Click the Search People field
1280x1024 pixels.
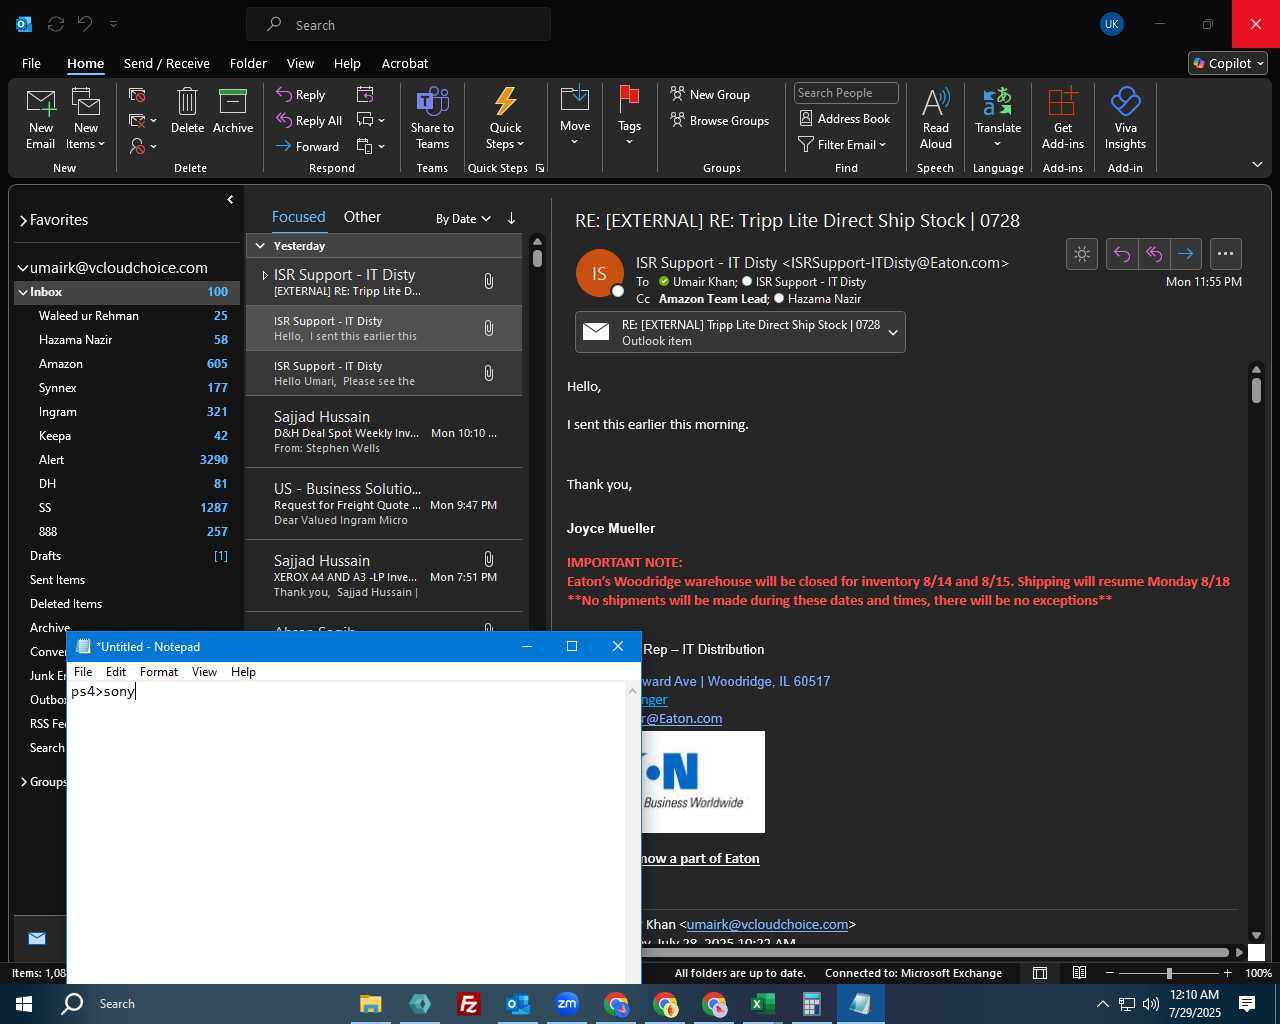(x=846, y=93)
